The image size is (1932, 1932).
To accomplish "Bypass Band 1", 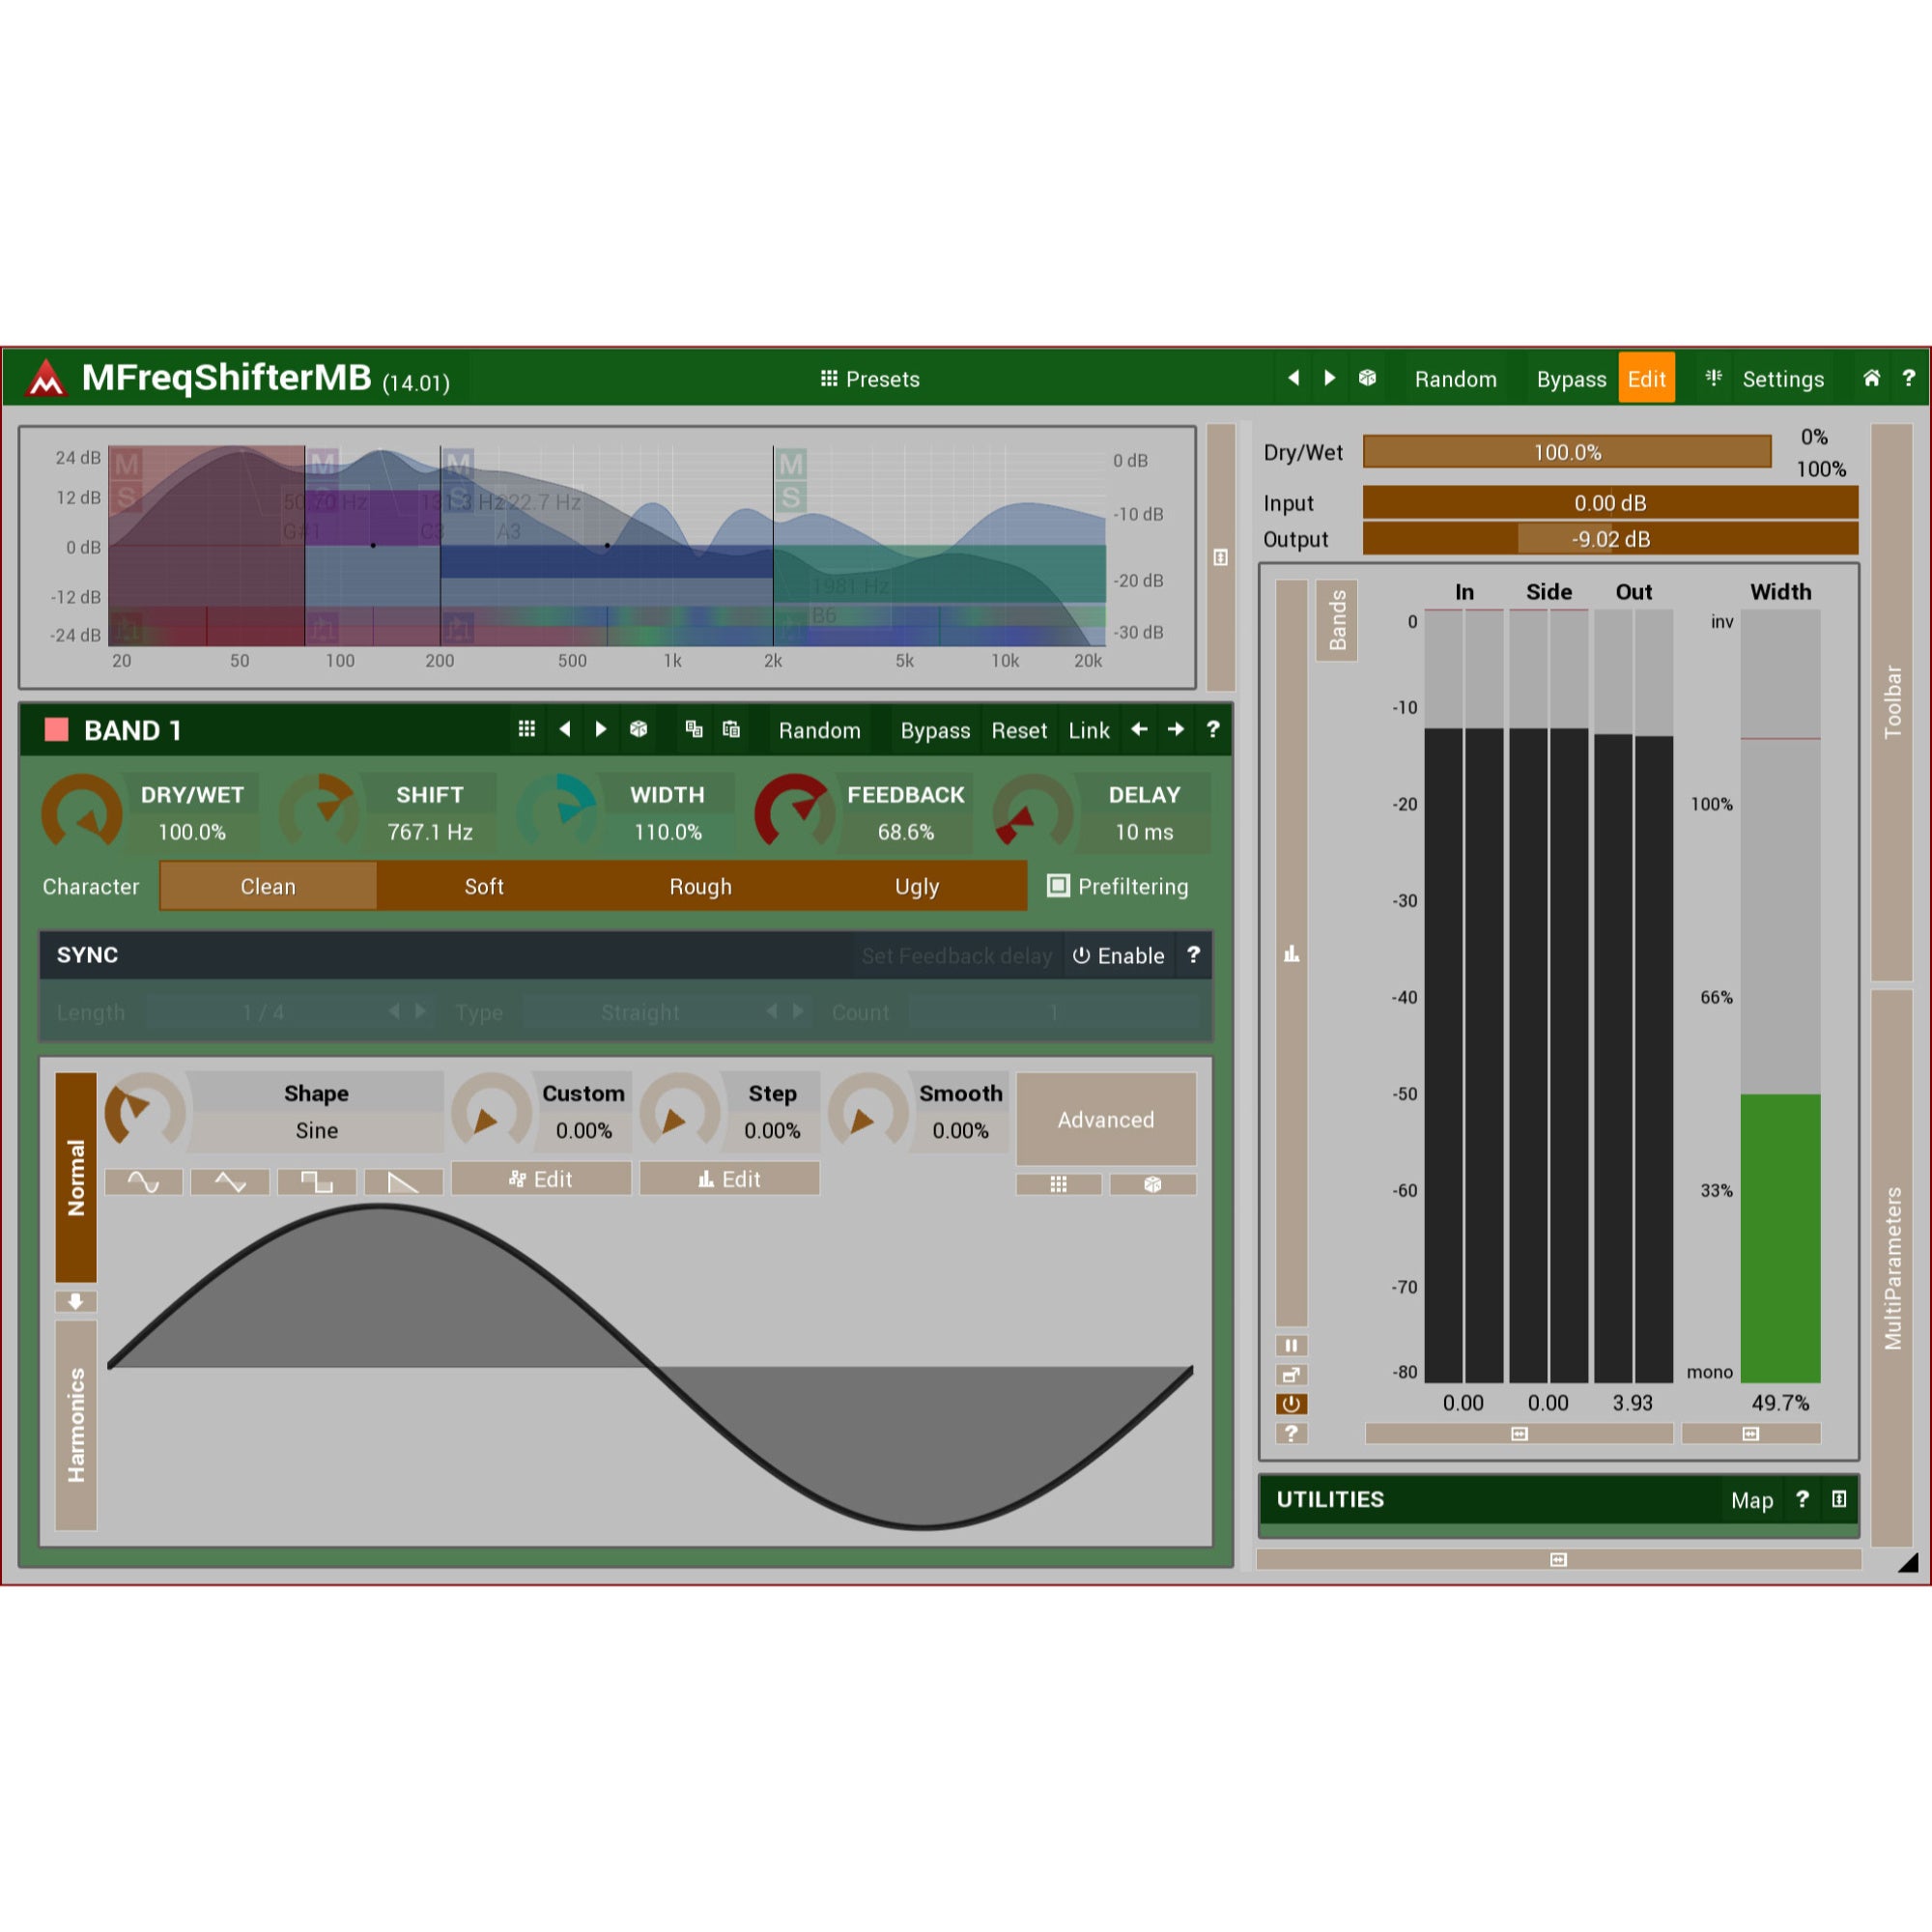I will click(x=935, y=731).
